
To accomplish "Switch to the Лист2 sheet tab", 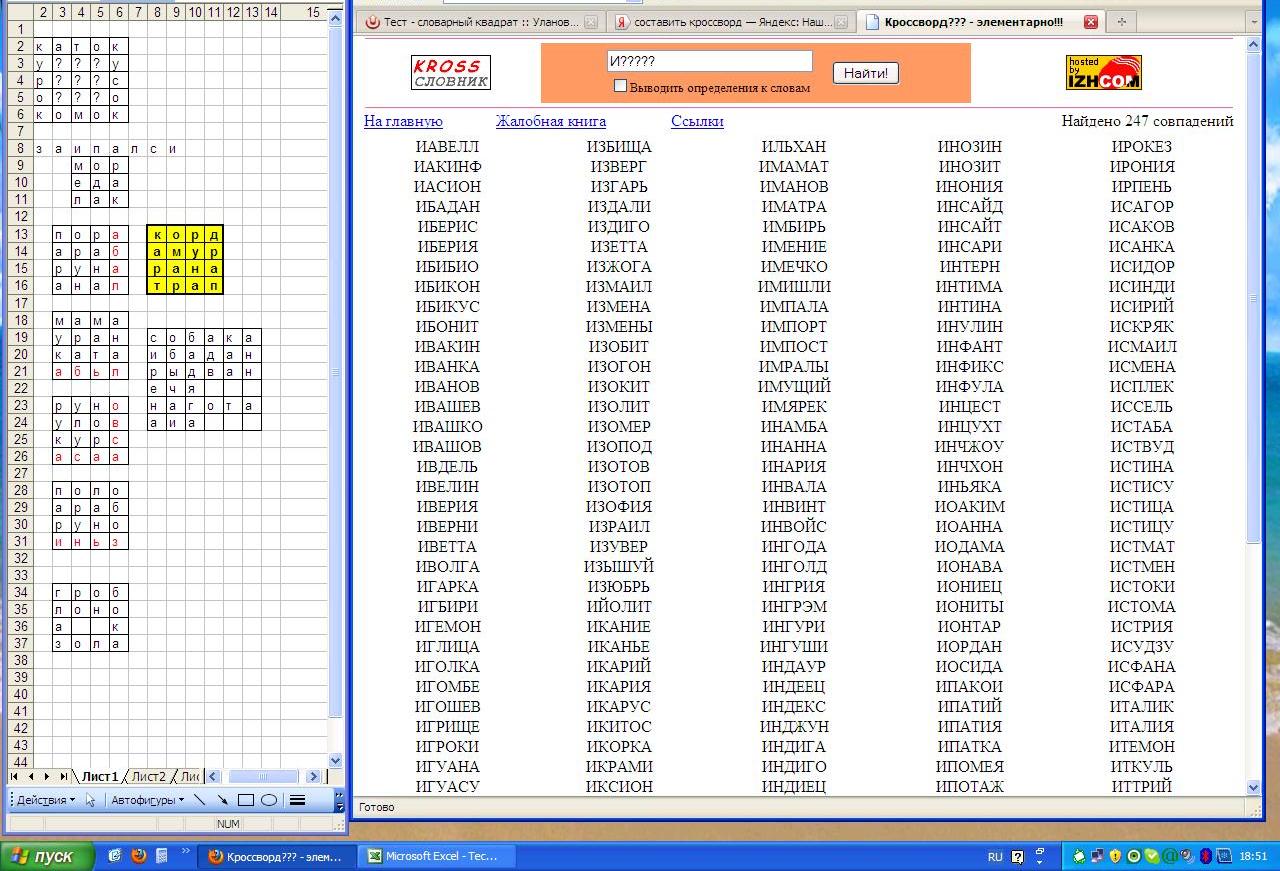I will [149, 776].
